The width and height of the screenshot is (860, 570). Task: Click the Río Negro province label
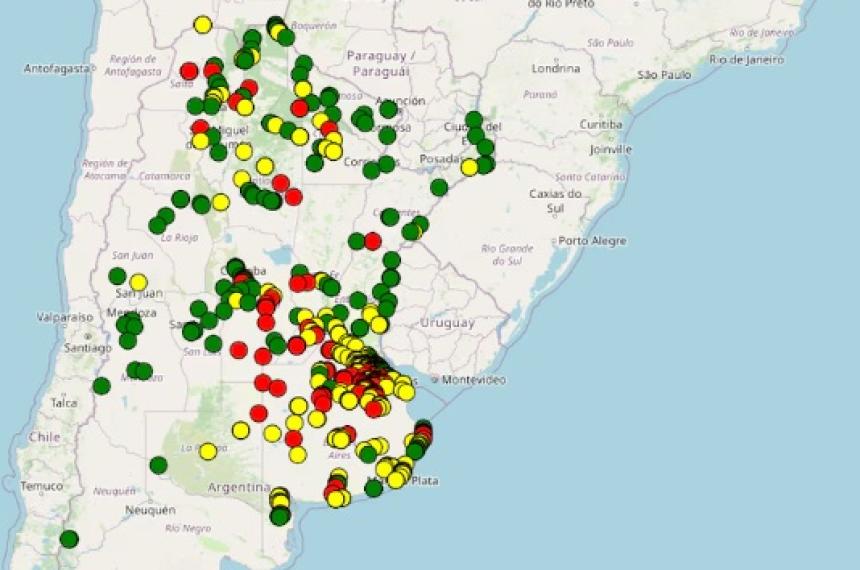coord(188,529)
